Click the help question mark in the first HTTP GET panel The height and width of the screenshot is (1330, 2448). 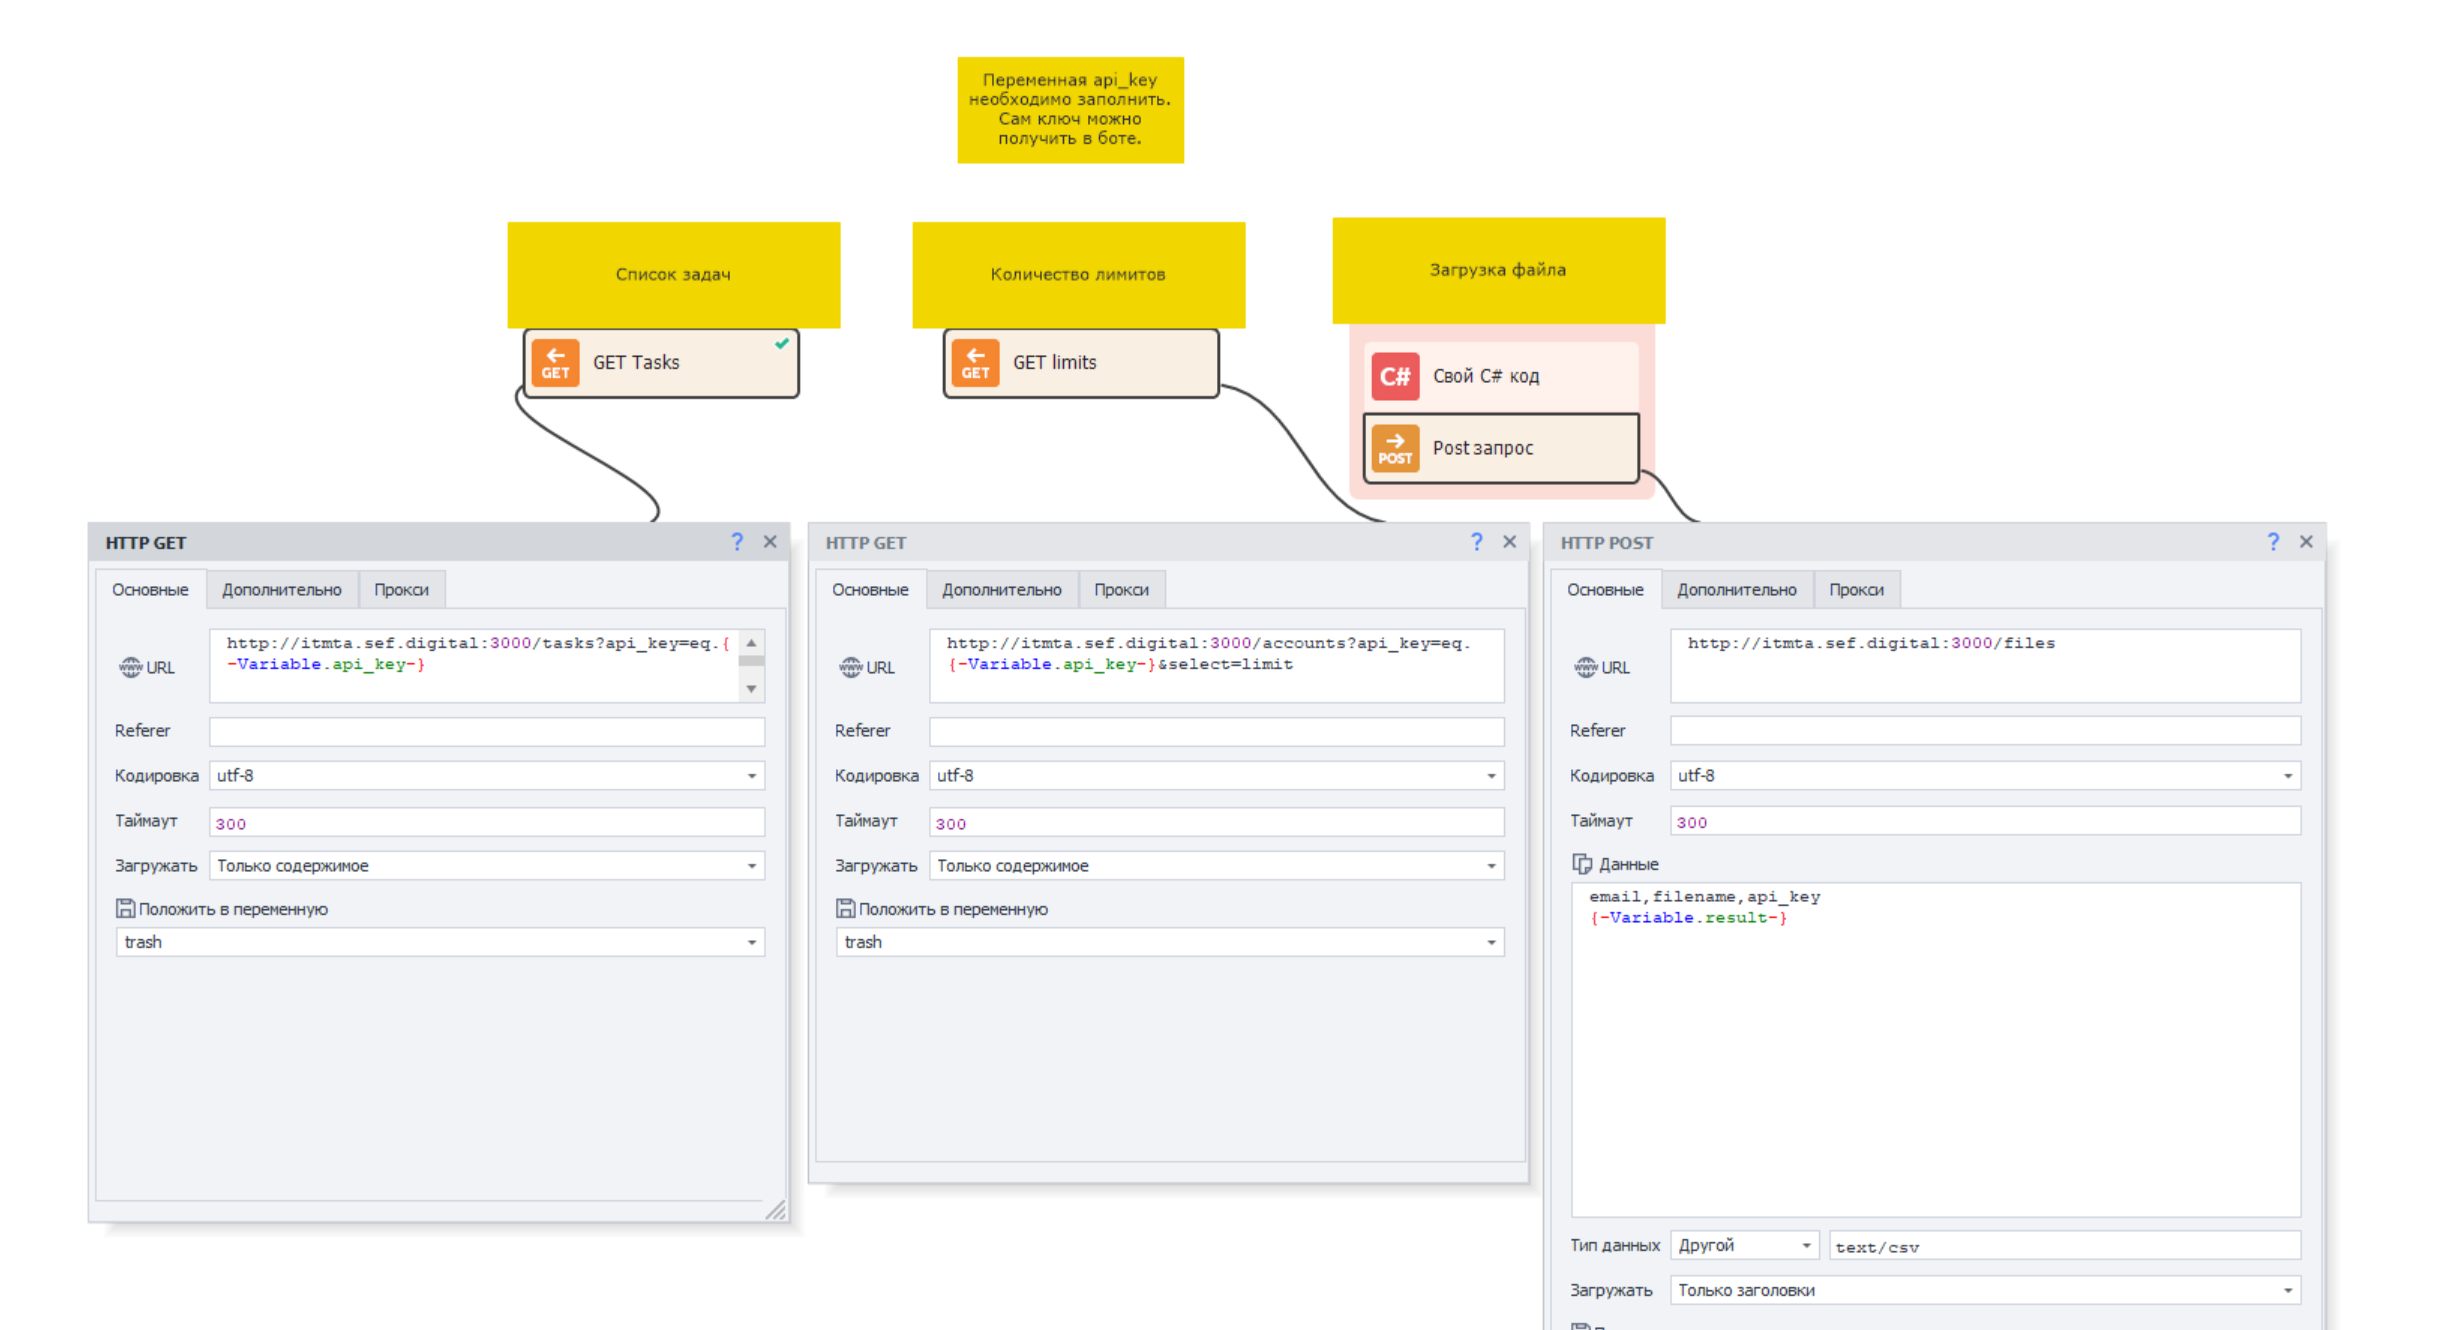click(x=737, y=542)
